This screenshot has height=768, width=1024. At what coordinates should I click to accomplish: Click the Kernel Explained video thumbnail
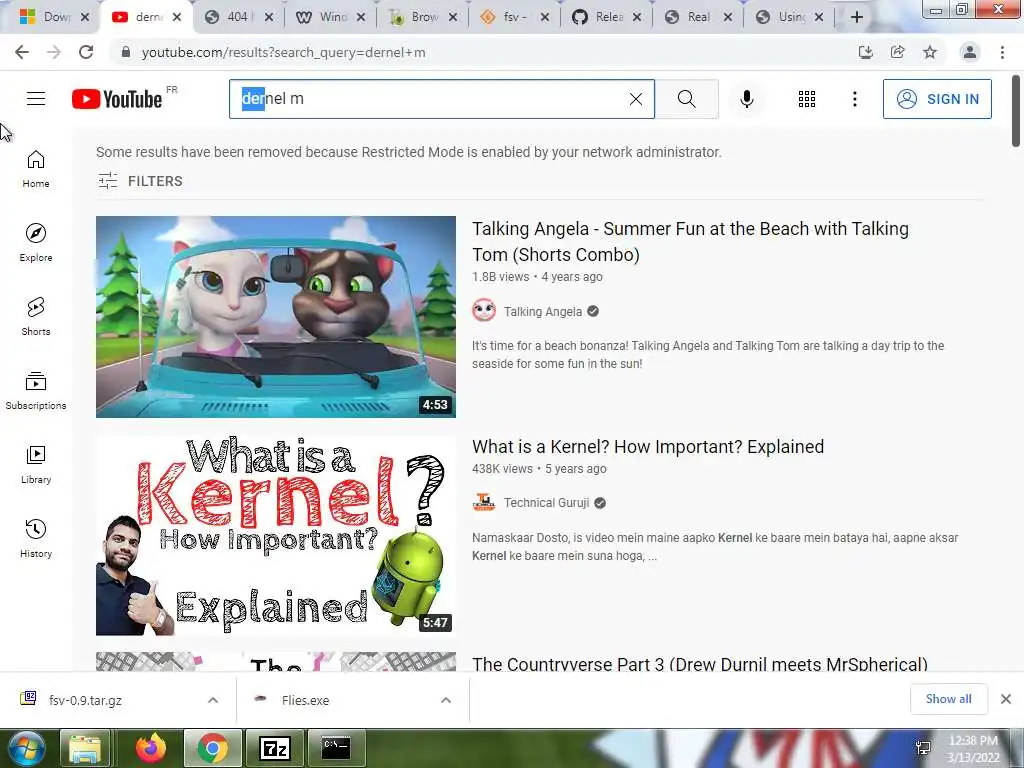coord(276,535)
